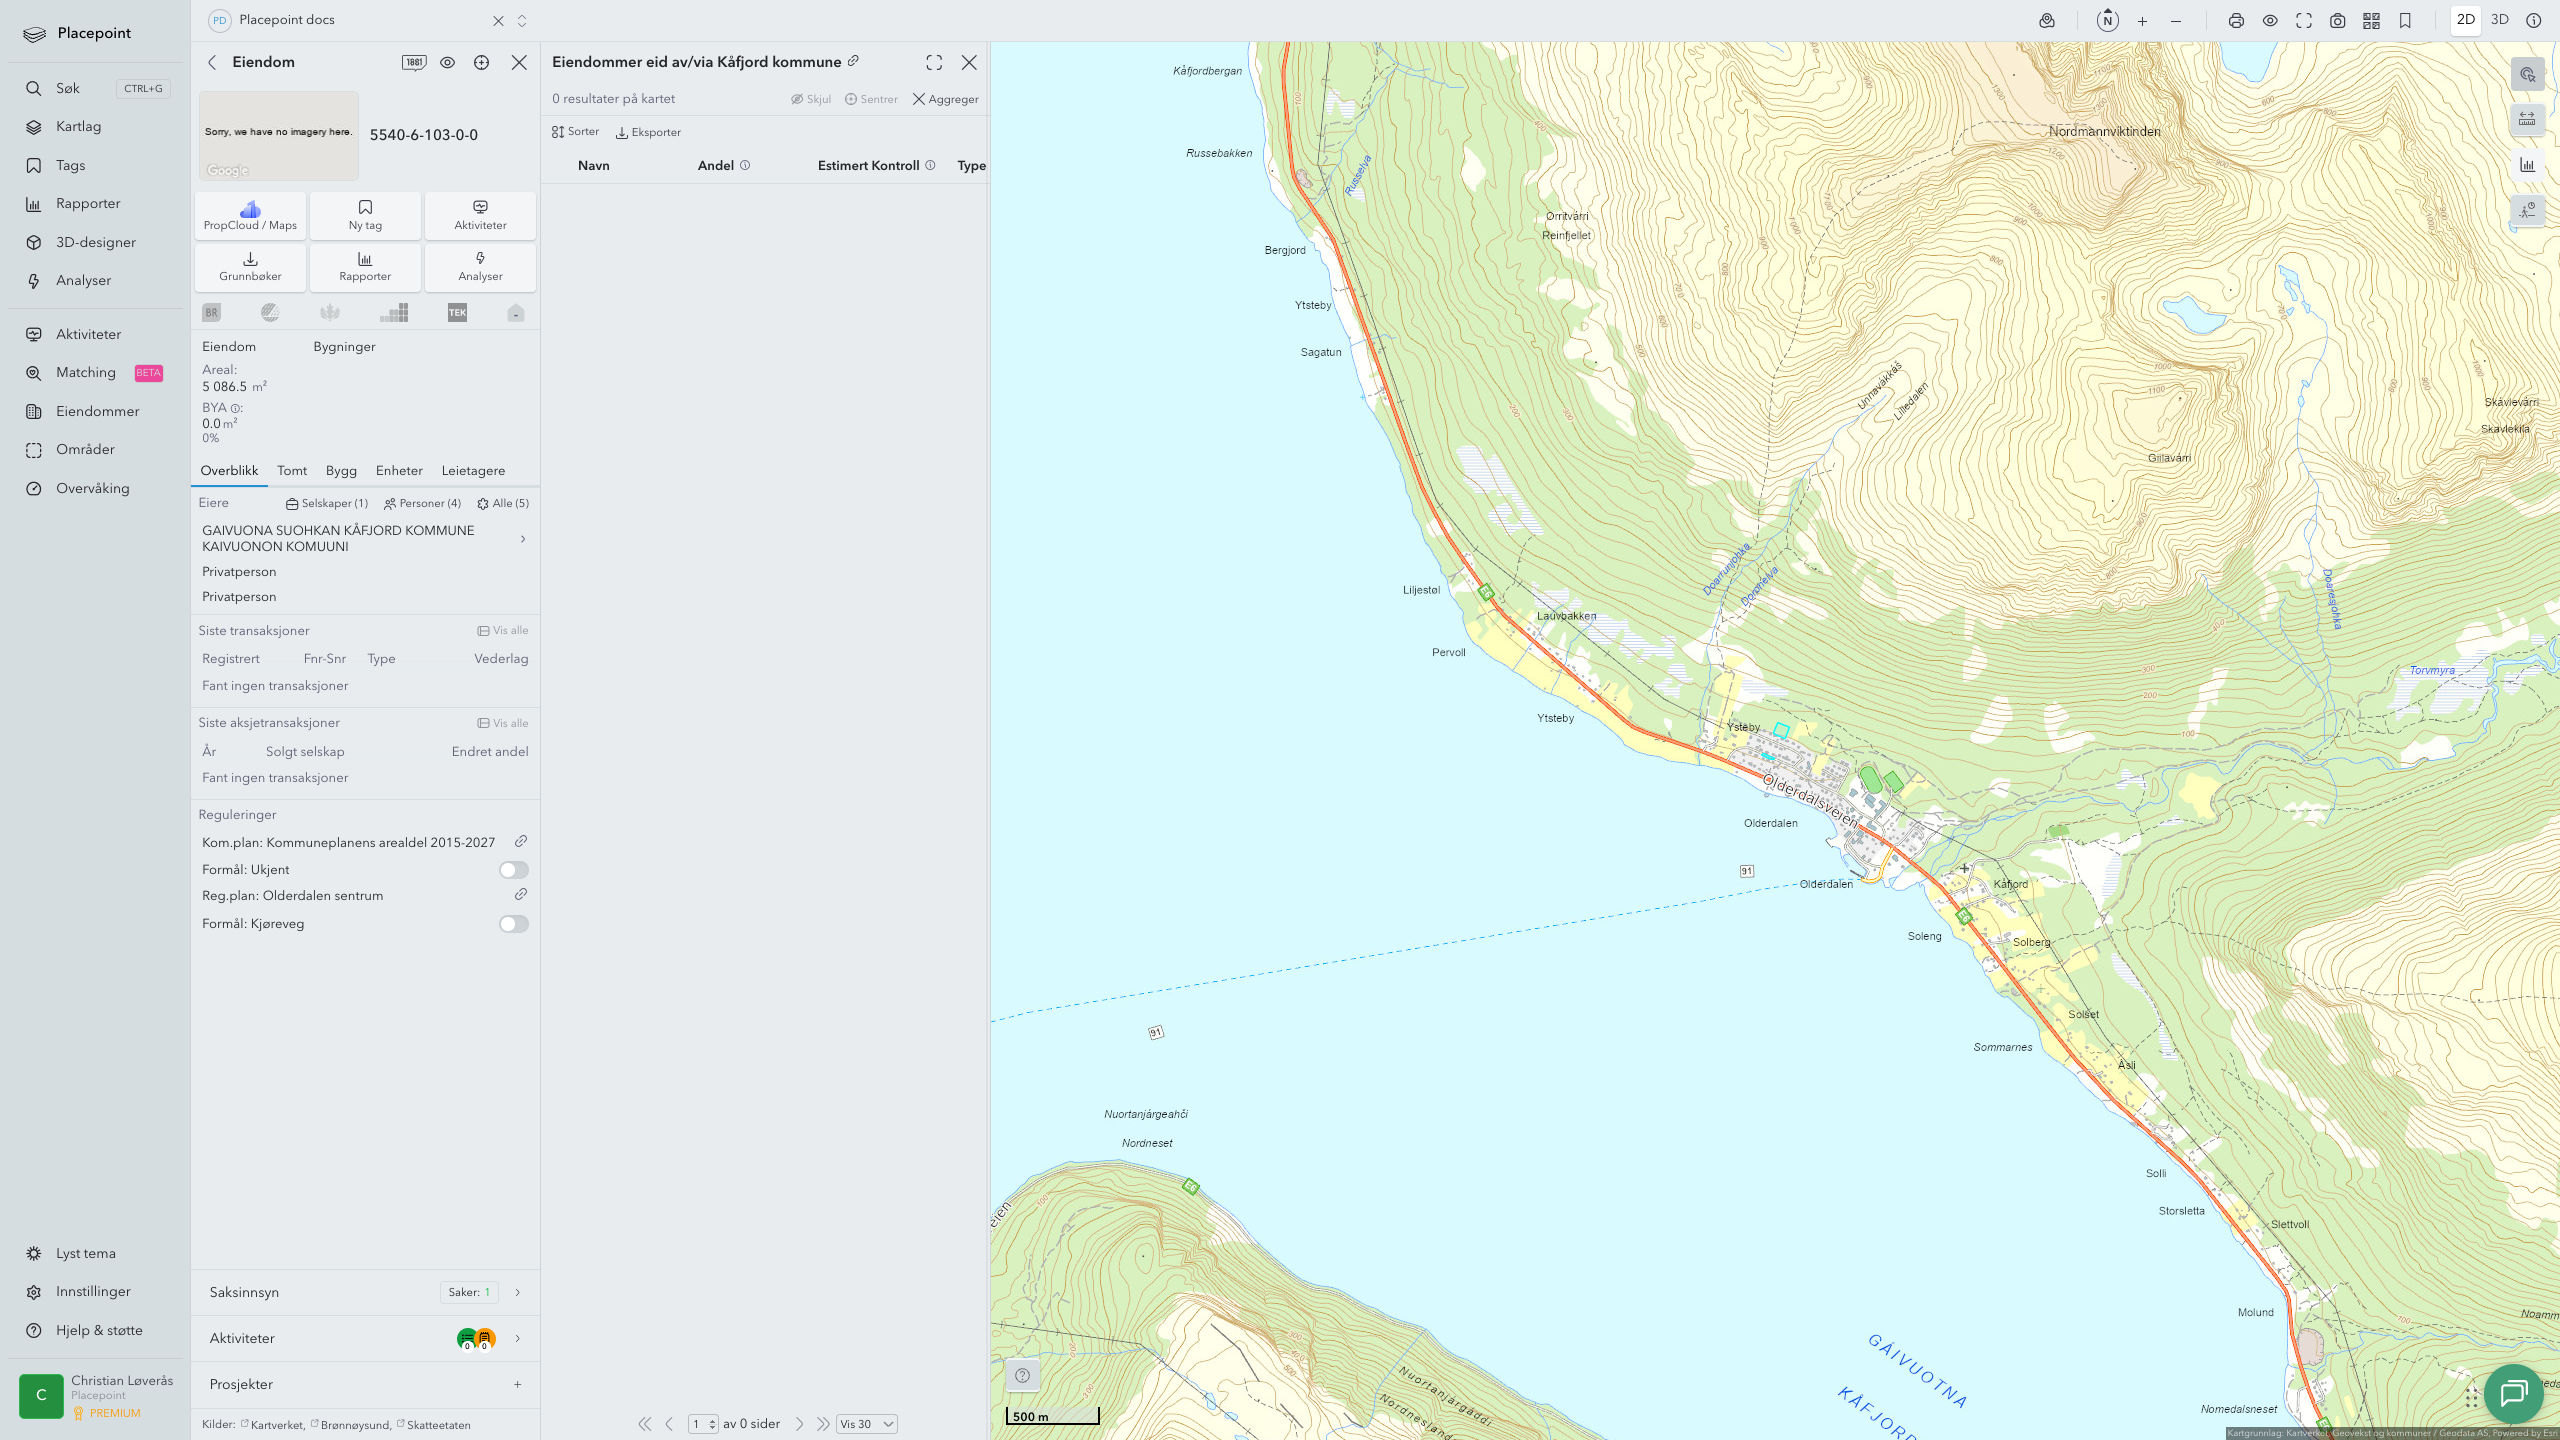Click the BR certification badge icon
Image resolution: width=2560 pixels, height=1440 pixels.
[x=211, y=313]
